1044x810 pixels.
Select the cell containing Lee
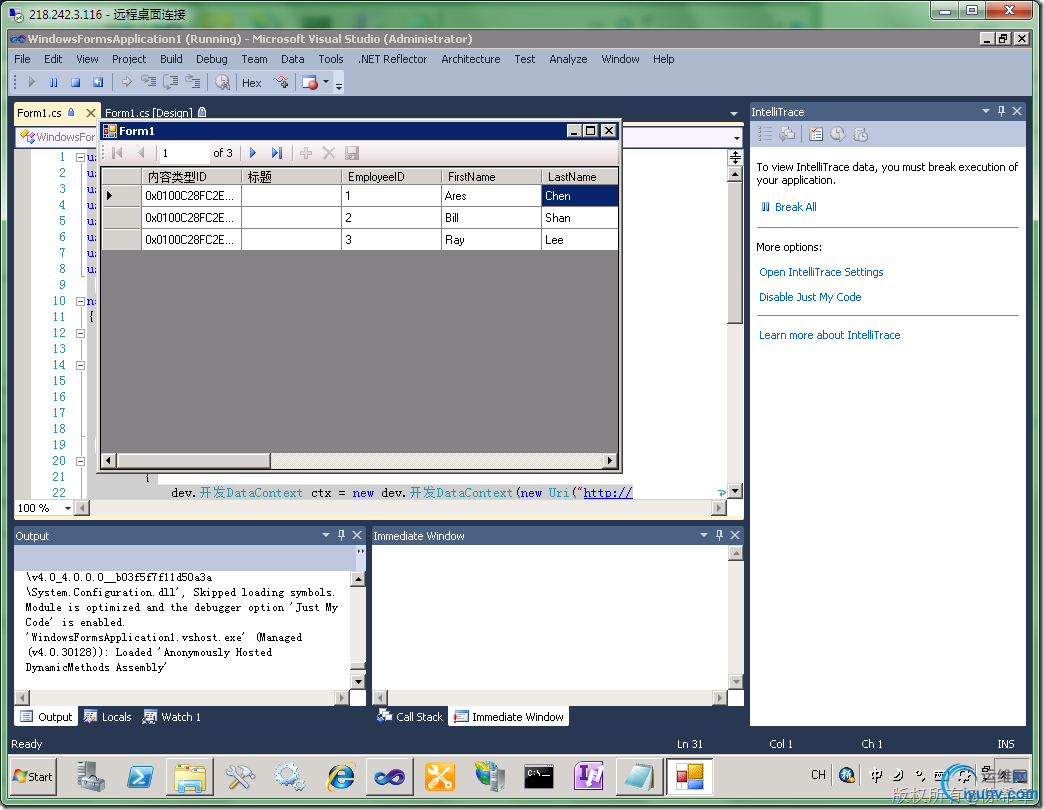coord(580,240)
